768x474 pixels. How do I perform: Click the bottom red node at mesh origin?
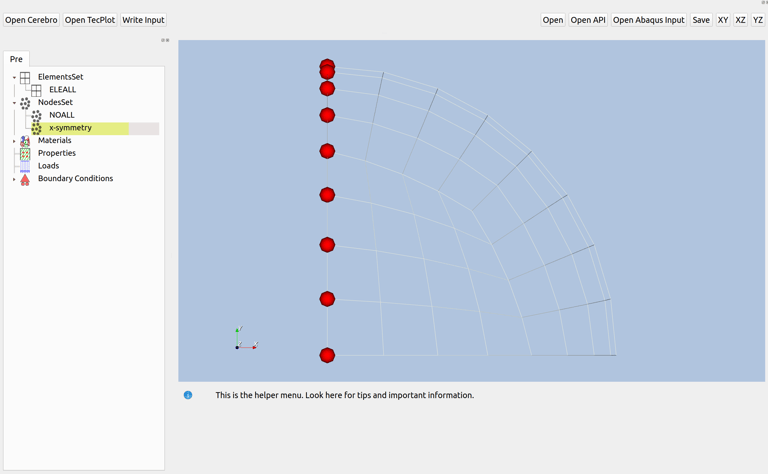coord(327,356)
